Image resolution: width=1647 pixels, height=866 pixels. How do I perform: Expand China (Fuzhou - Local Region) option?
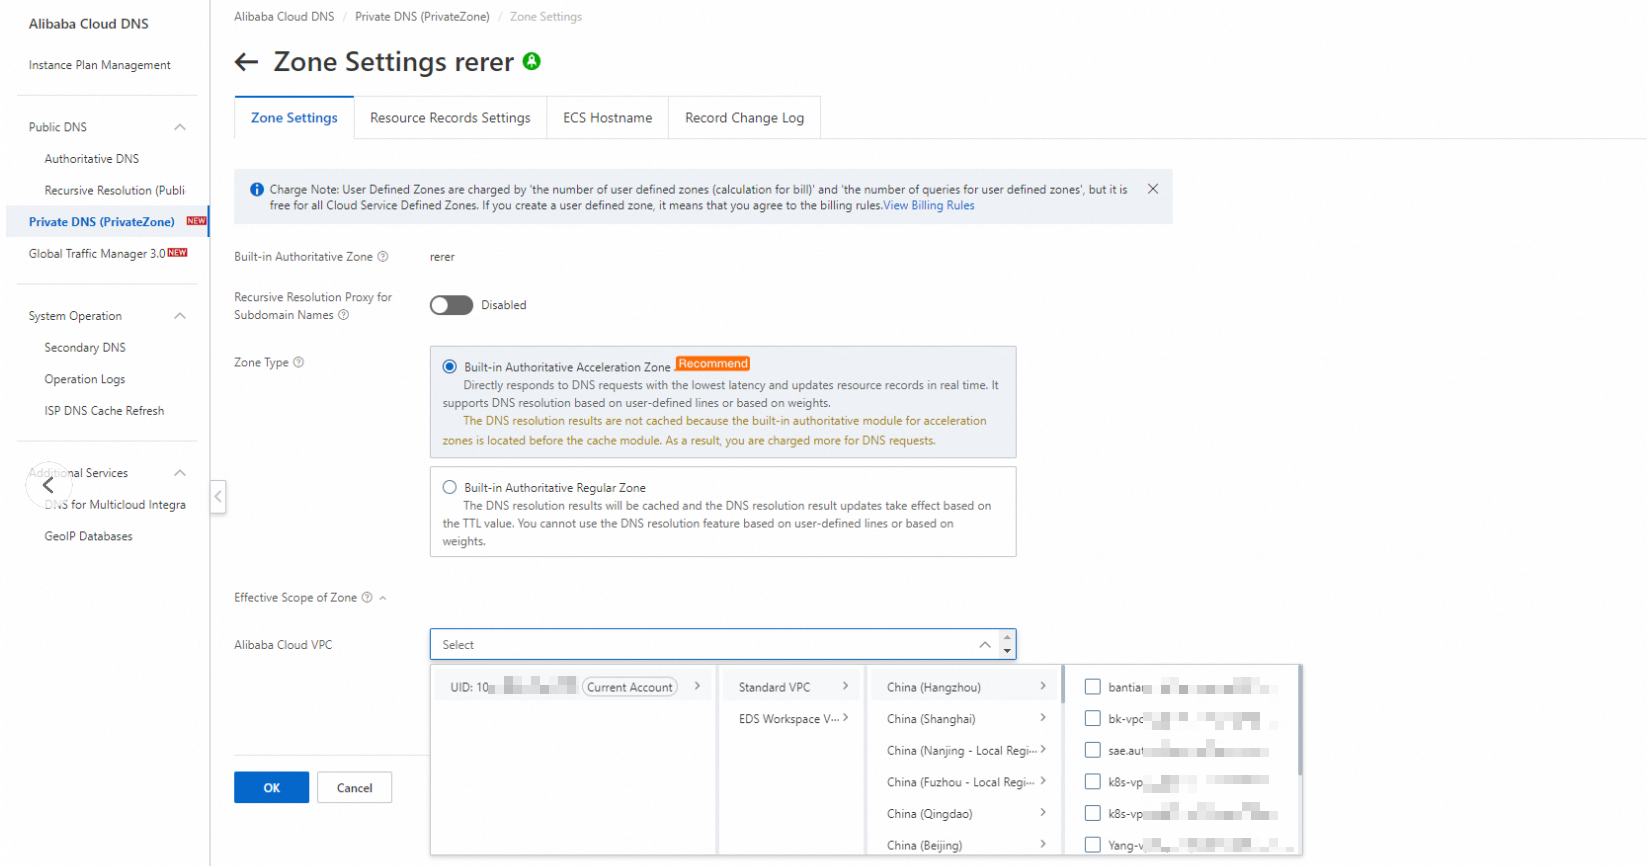(x=966, y=782)
